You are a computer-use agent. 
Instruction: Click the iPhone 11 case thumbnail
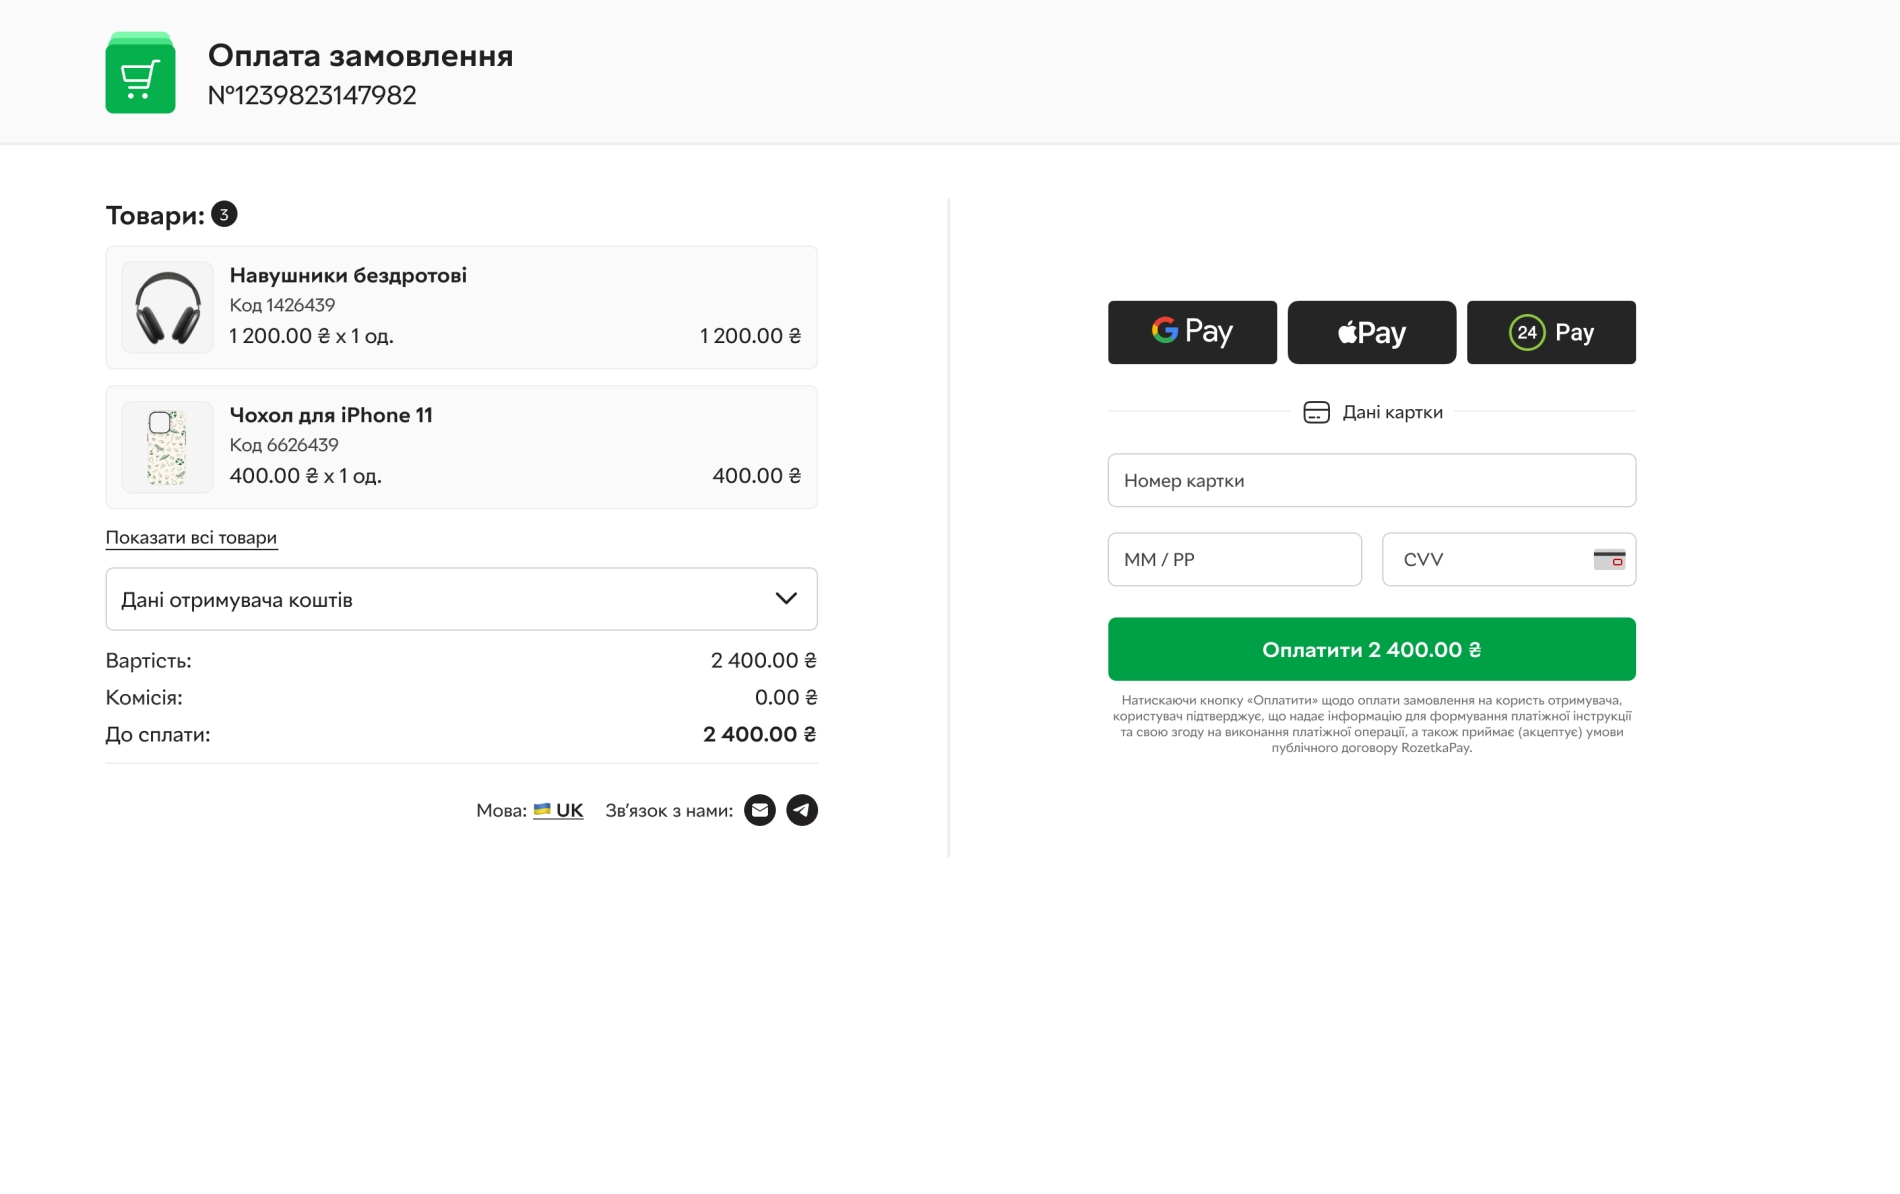tap(168, 448)
